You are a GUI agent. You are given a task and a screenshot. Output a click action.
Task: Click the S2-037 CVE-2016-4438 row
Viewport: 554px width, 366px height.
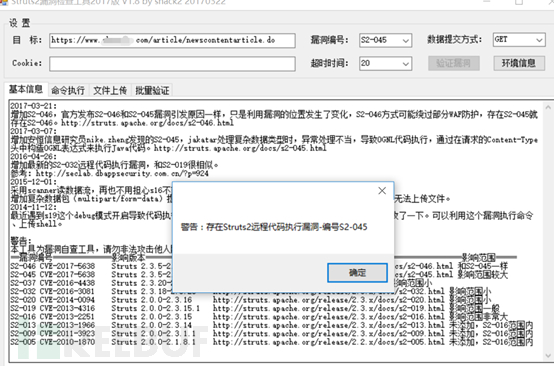coord(222,283)
